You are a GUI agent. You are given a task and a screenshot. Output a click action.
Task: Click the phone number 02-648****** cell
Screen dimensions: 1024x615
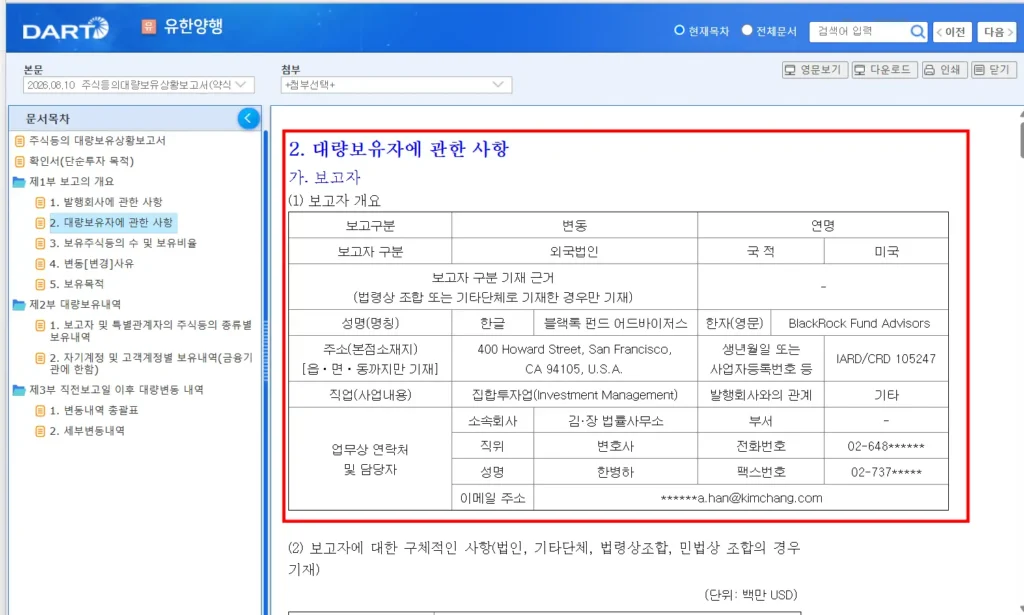pos(886,447)
